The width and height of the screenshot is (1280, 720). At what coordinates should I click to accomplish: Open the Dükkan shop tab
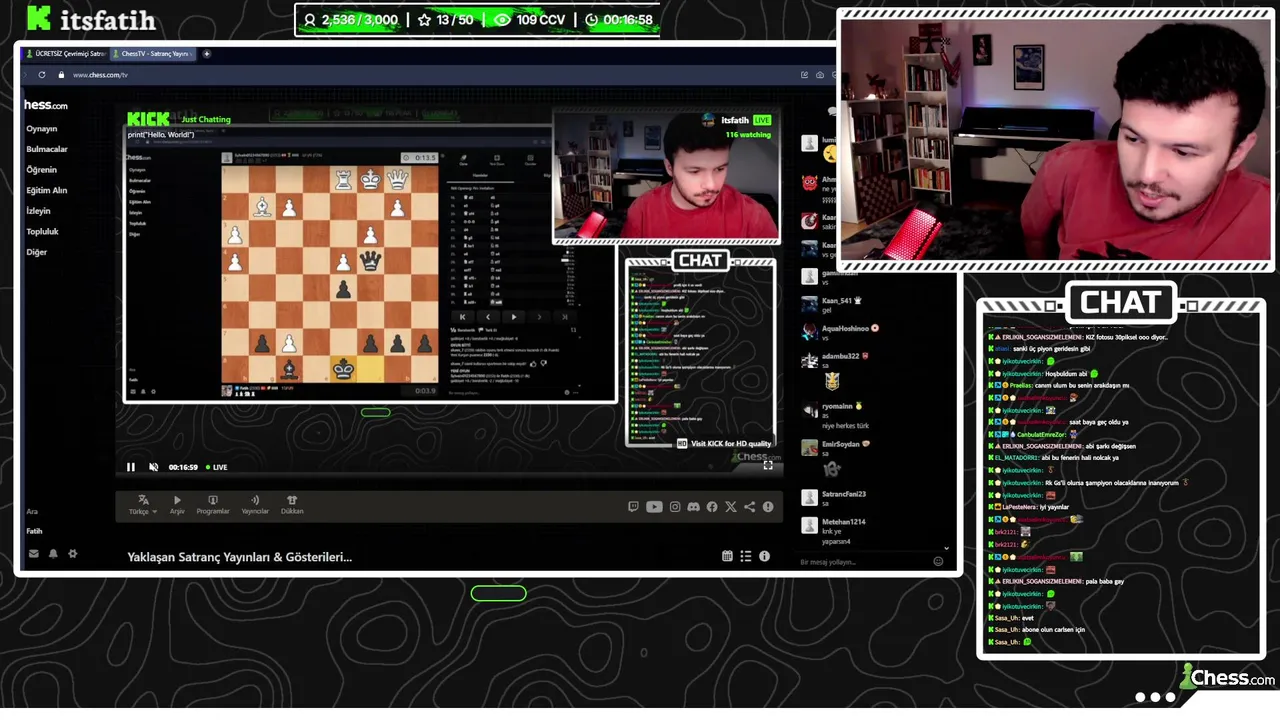point(292,505)
